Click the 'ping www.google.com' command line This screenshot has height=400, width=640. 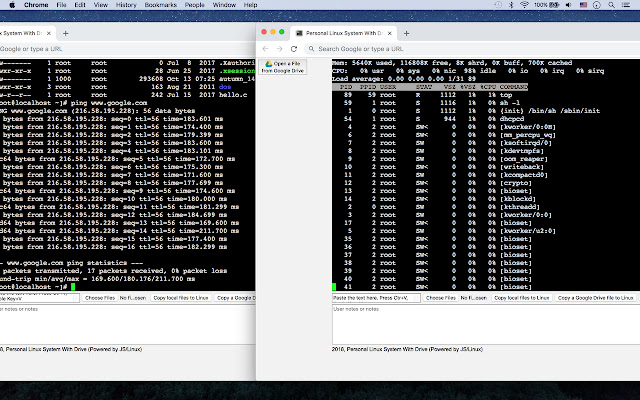point(109,103)
